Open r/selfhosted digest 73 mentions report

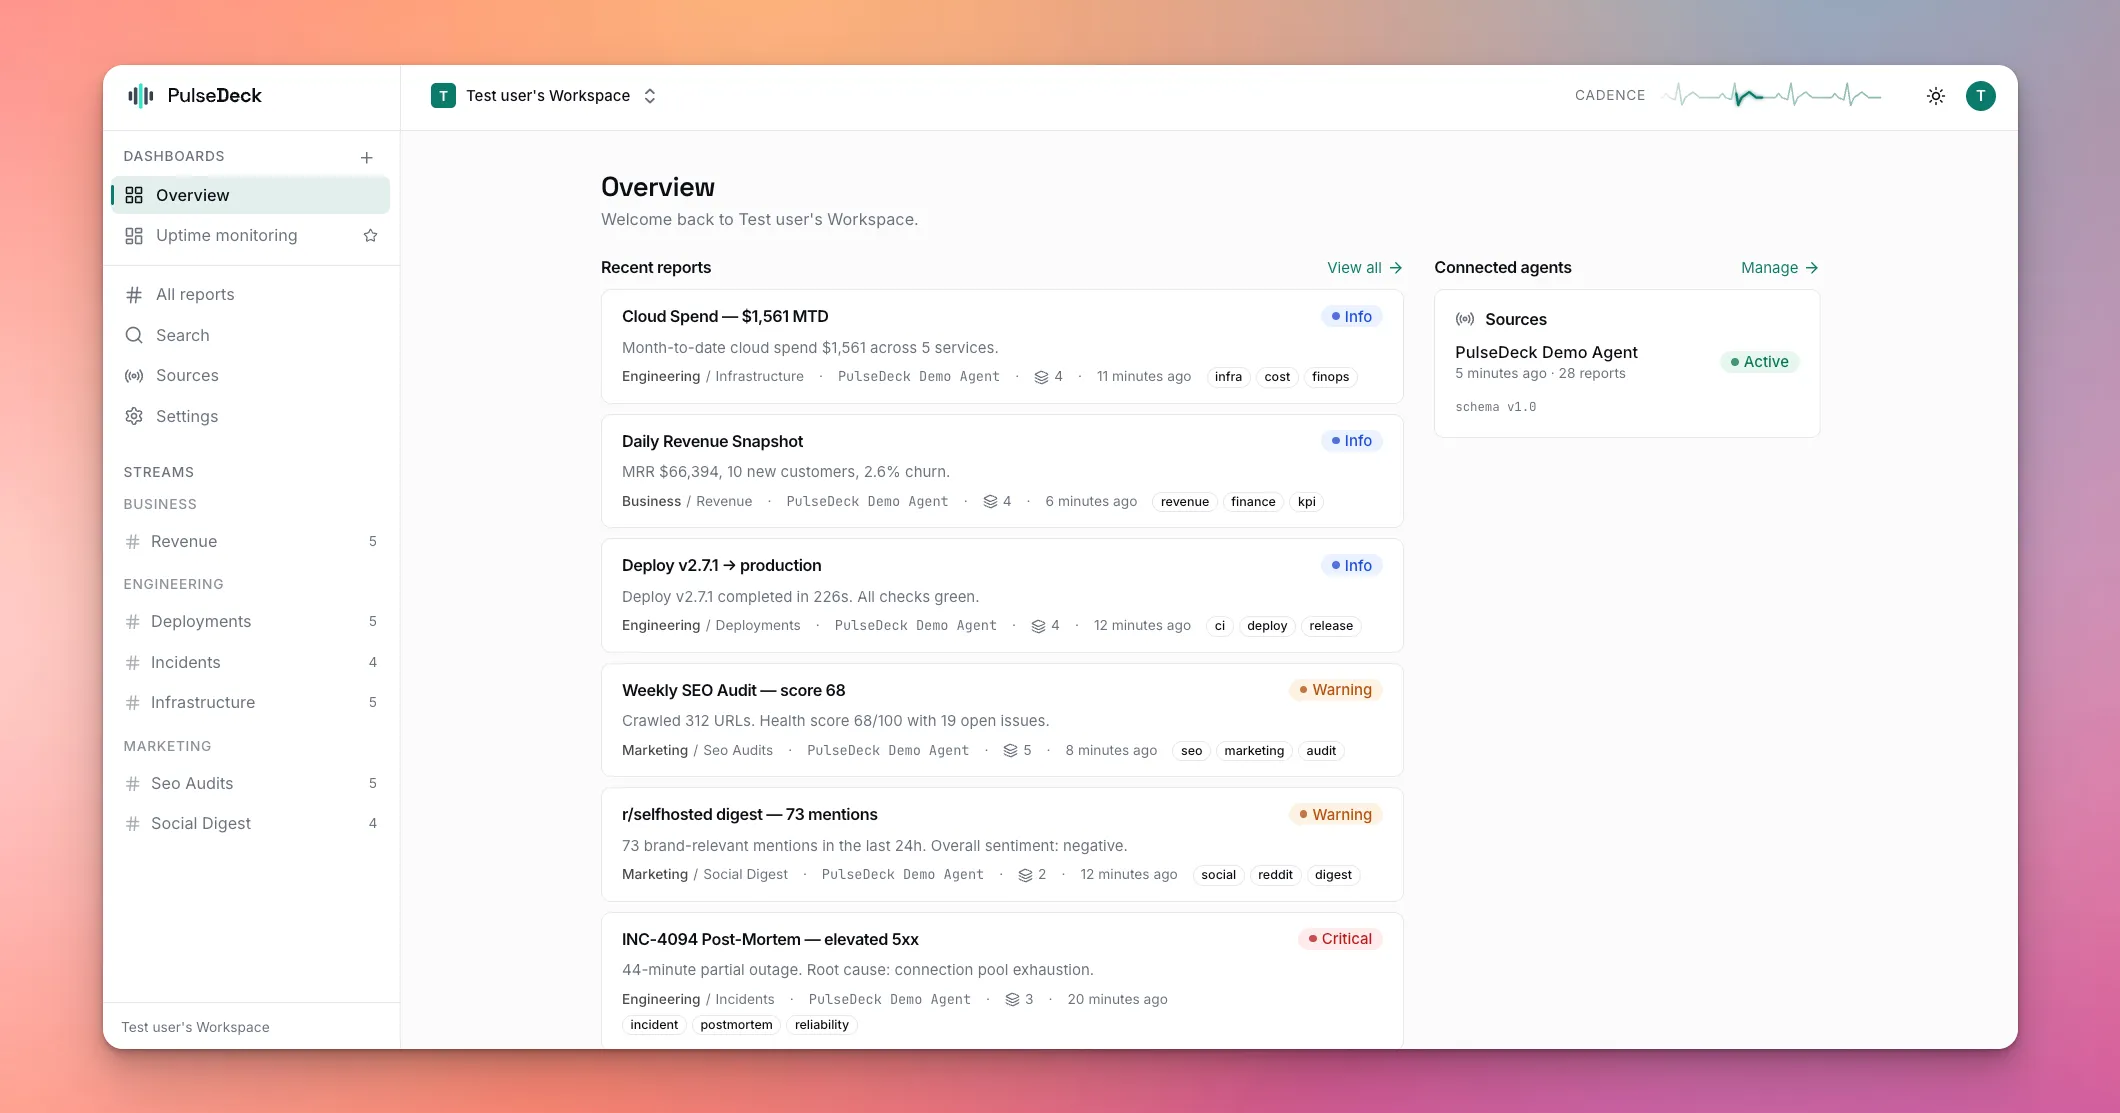pyautogui.click(x=1002, y=845)
